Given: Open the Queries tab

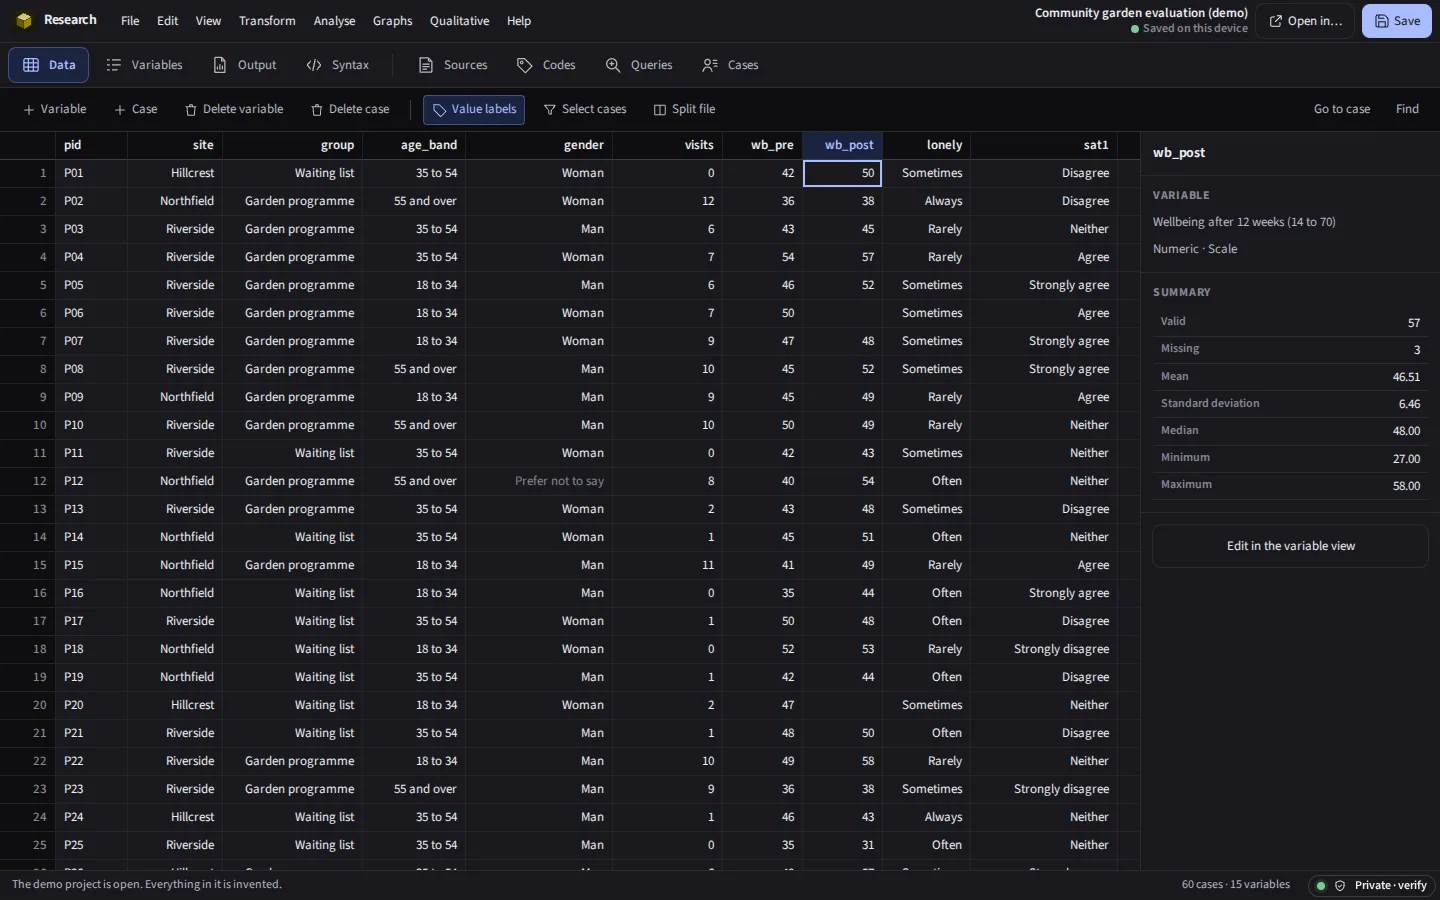Looking at the screenshot, I should [x=639, y=65].
